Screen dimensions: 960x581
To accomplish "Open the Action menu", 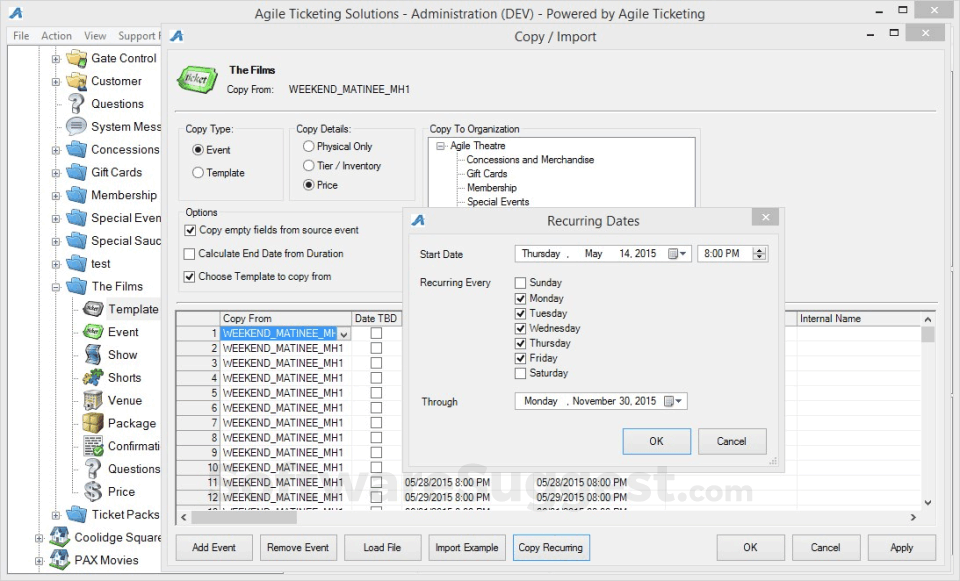I will click(56, 35).
